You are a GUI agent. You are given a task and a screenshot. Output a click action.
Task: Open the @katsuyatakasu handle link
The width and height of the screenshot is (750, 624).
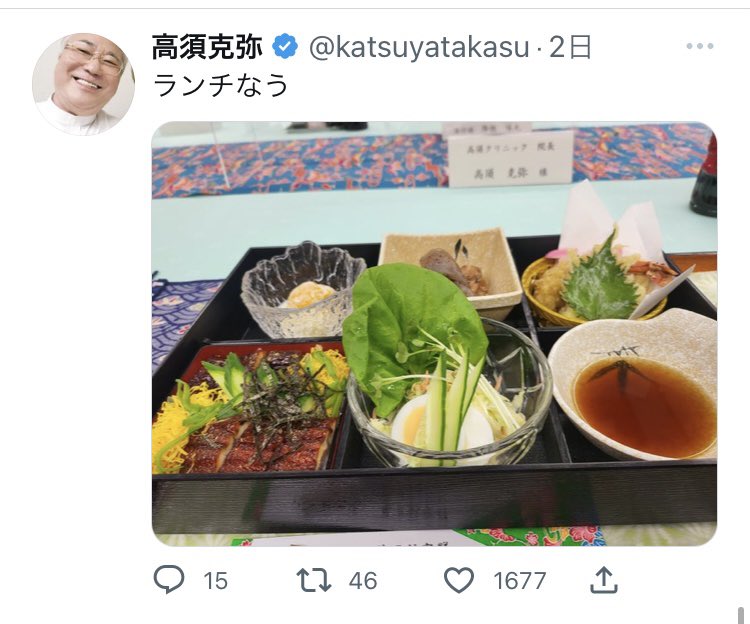419,47
